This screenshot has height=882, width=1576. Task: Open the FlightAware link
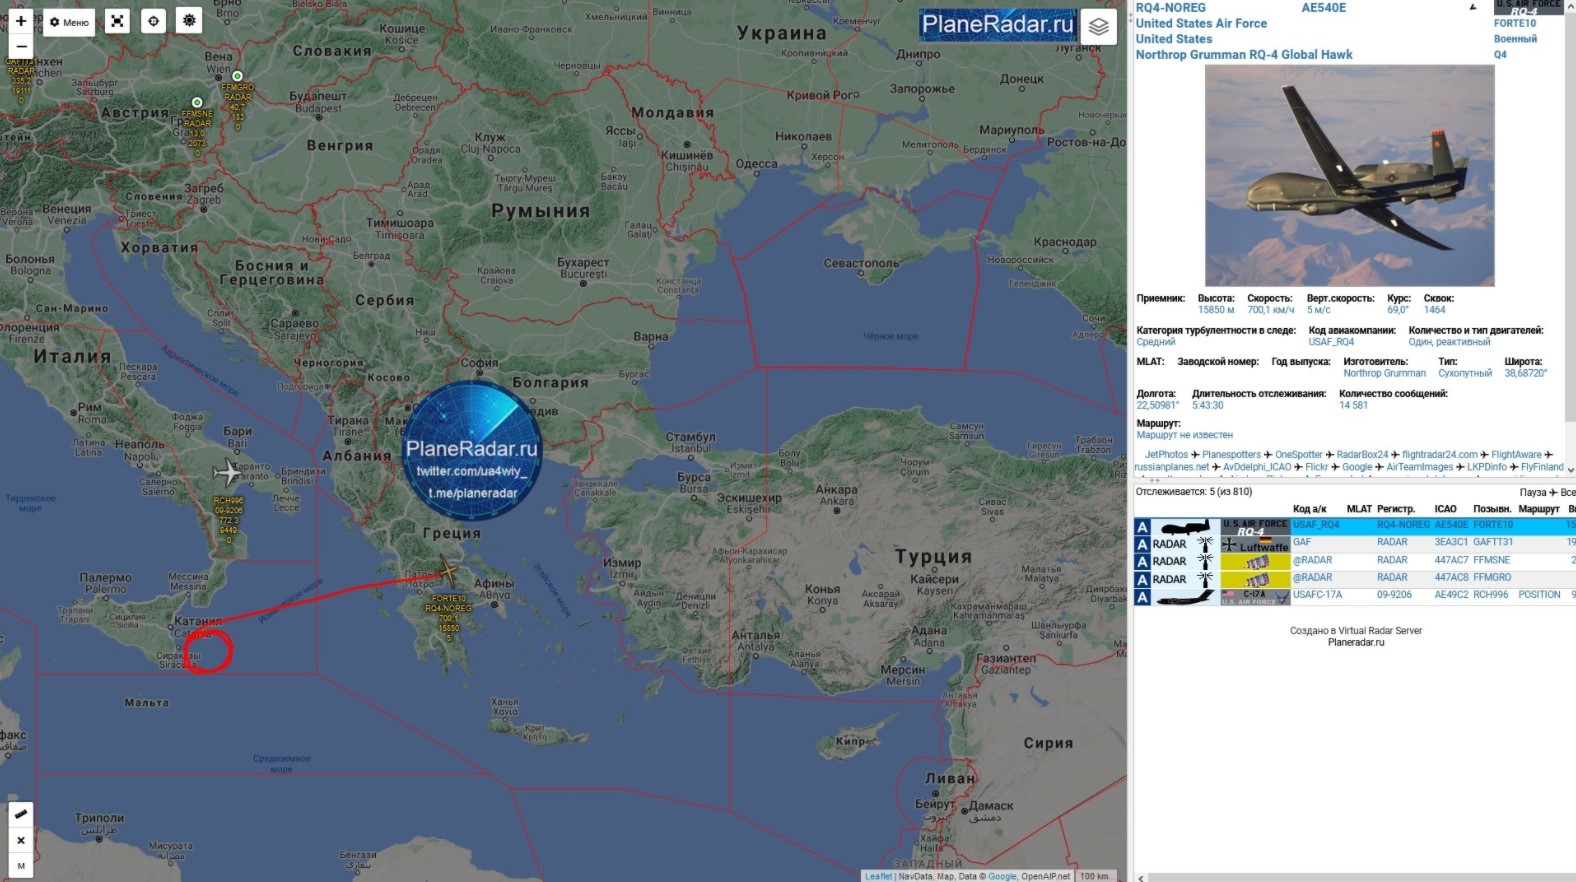point(1516,454)
